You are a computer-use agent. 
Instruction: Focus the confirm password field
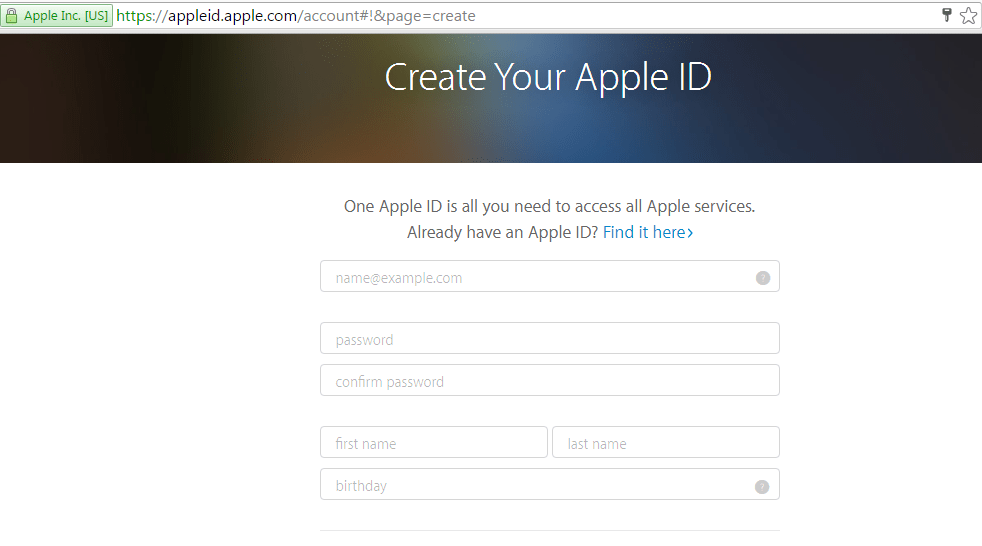[550, 380]
